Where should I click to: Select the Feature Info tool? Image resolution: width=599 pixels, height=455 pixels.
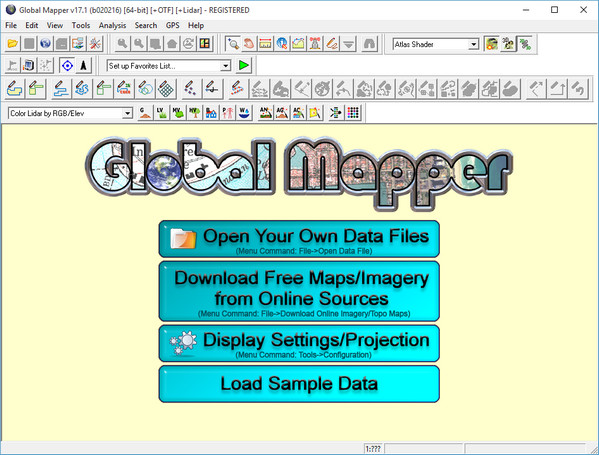coord(282,44)
